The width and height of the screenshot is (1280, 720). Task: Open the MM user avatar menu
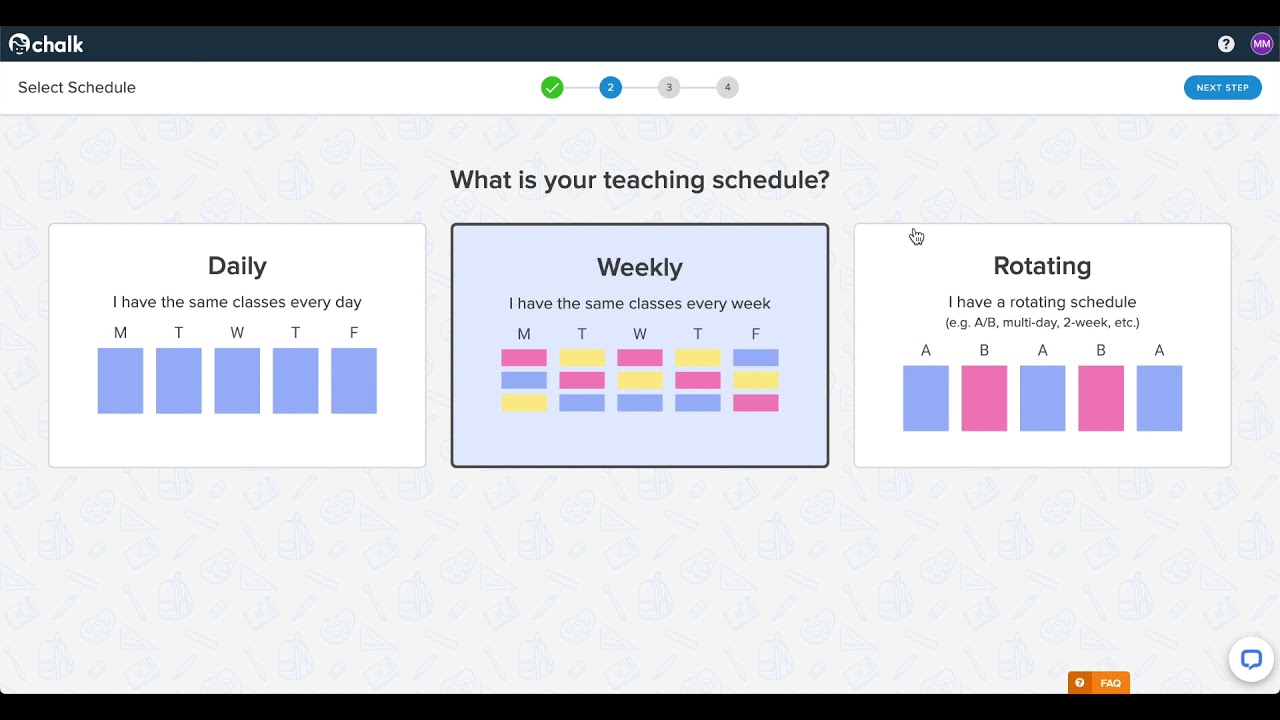(1261, 44)
